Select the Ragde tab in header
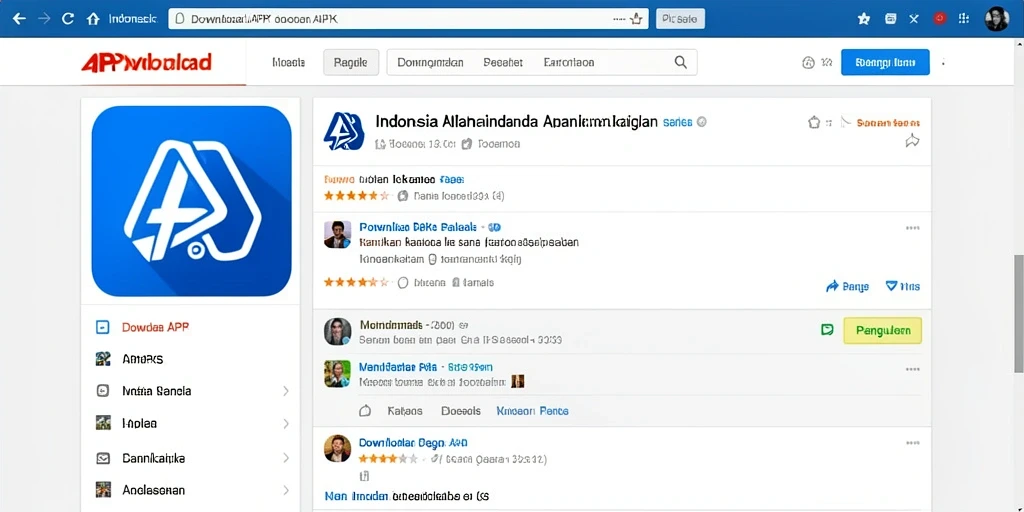Image resolution: width=1024 pixels, height=512 pixels. [x=350, y=63]
